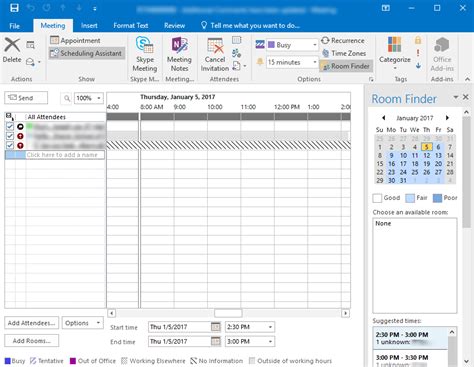Open the Show As Busy dropdown
This screenshot has height=367, width=474.
pos(315,45)
